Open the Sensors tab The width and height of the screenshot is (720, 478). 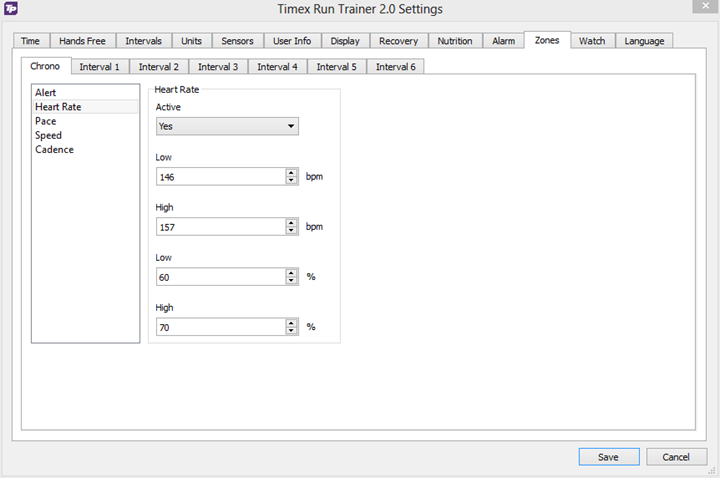pos(237,41)
